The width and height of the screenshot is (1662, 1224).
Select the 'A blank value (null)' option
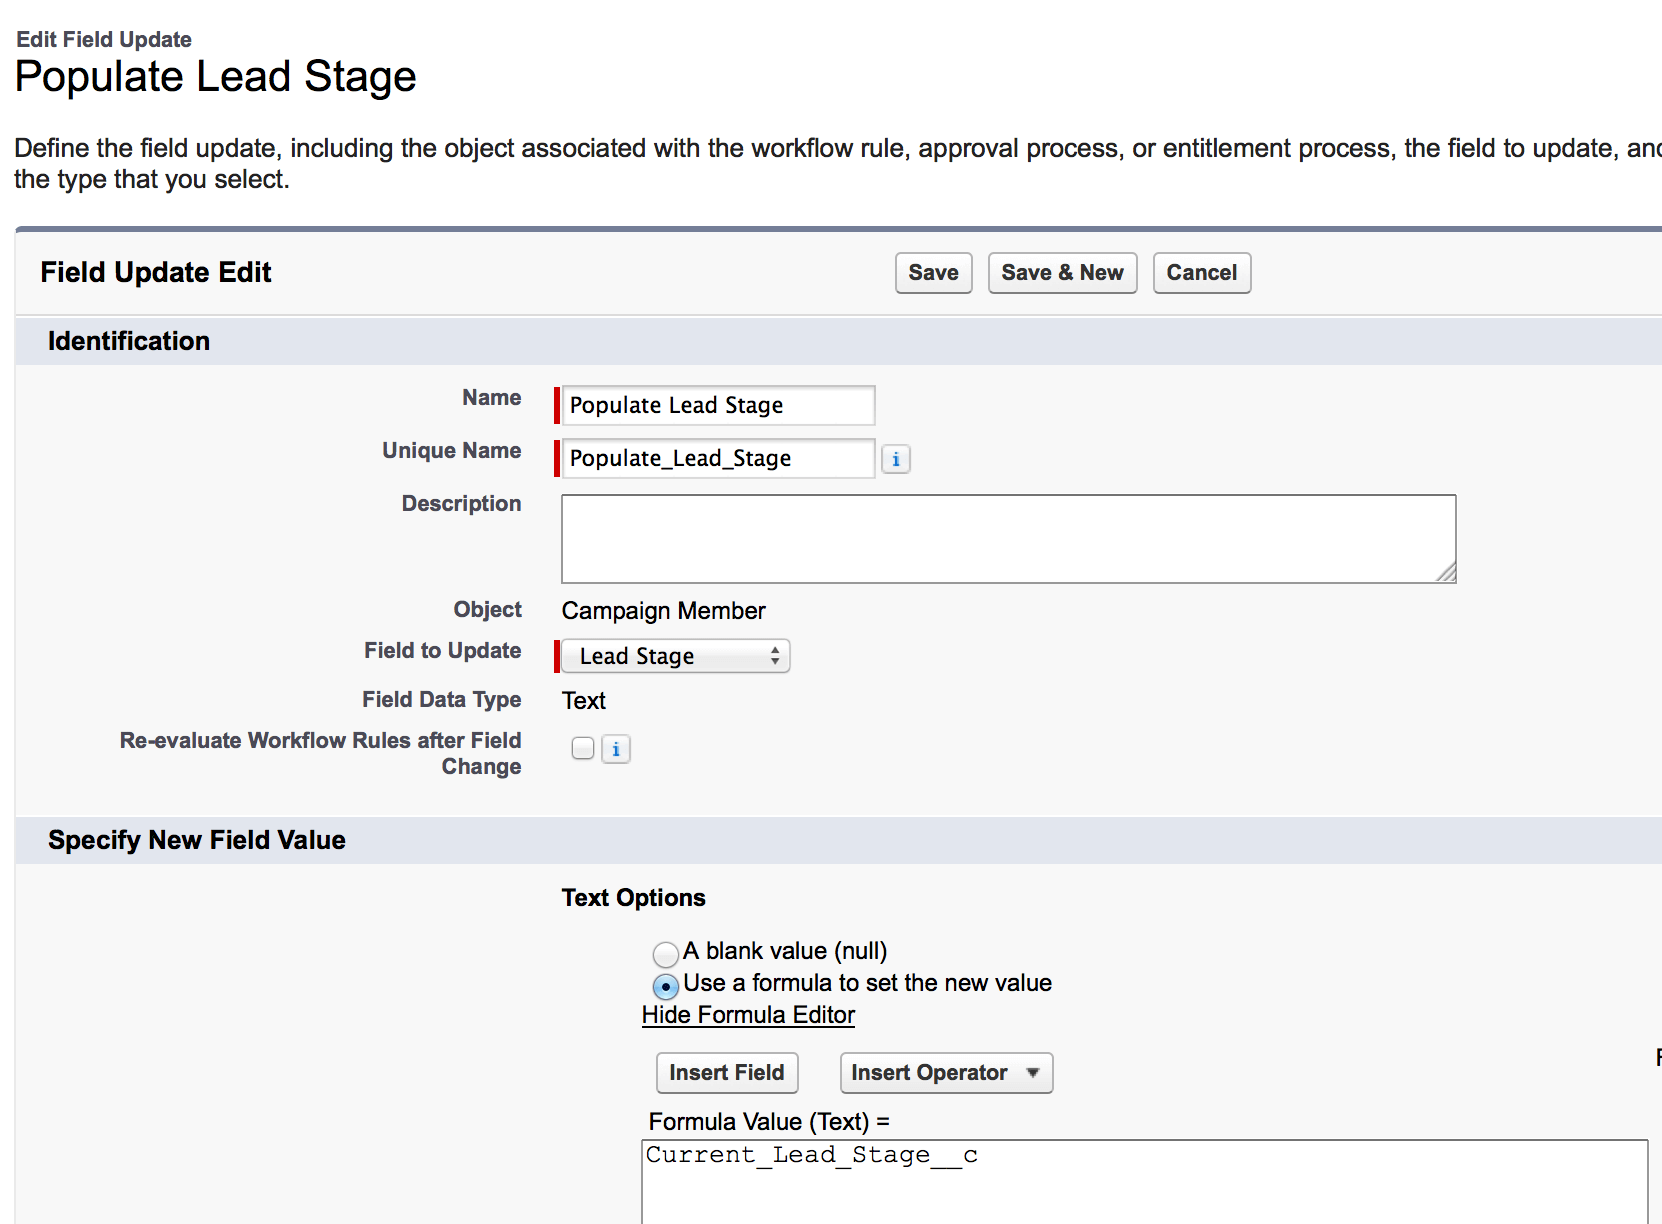pos(666,953)
